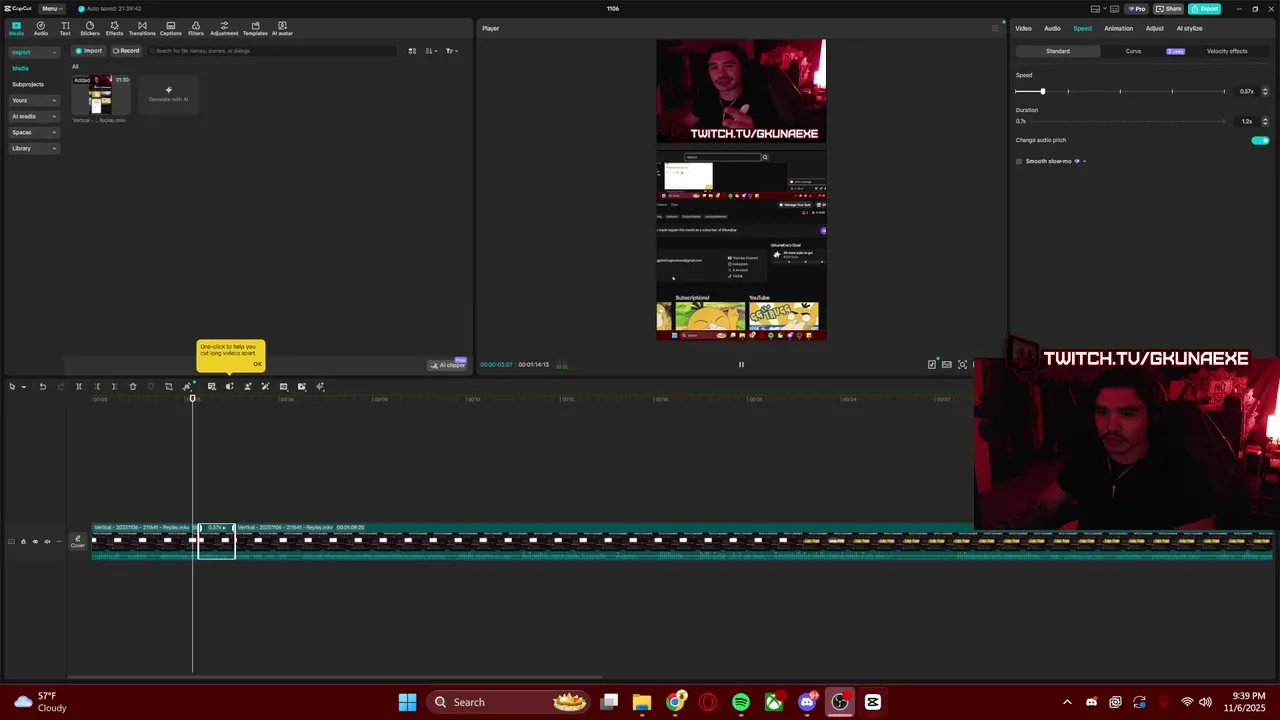1280x720 pixels.
Task: Open the Captions panel
Action: click(x=171, y=28)
